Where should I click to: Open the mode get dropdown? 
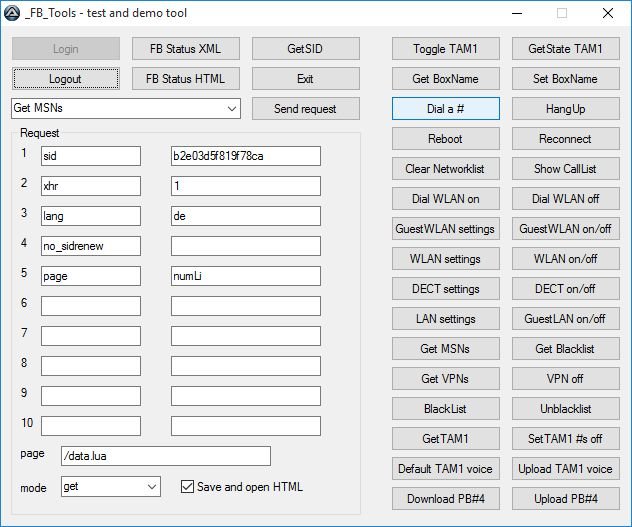click(111, 487)
